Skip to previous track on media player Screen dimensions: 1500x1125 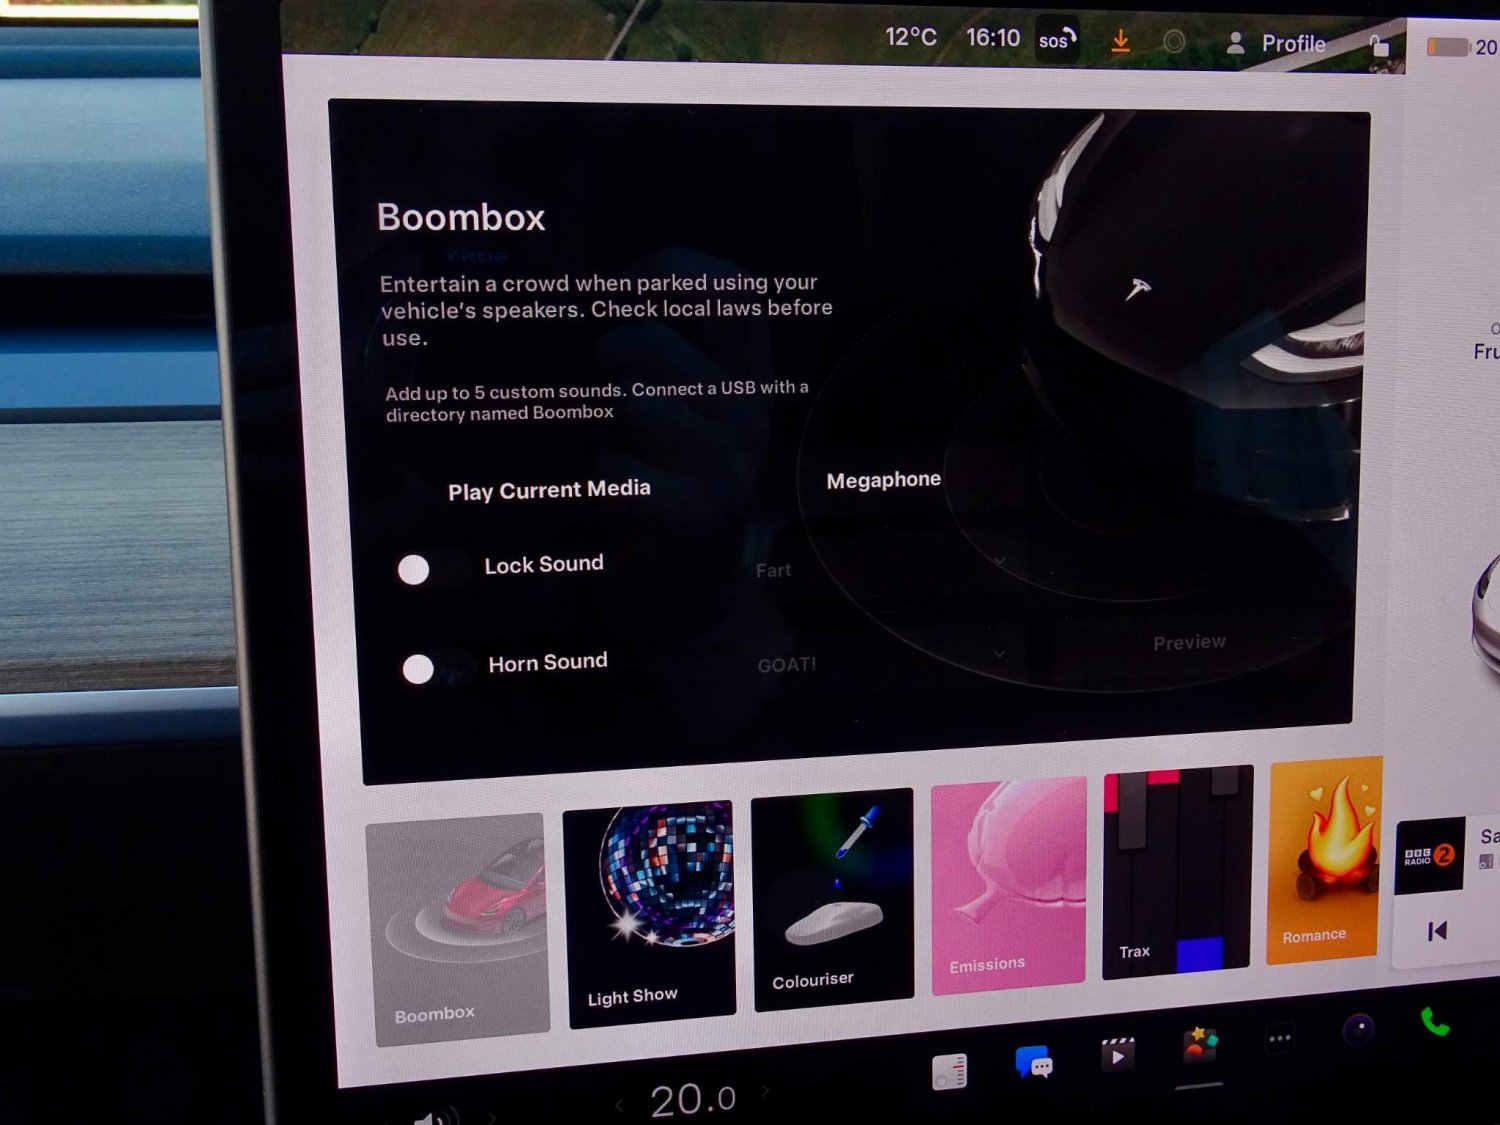click(x=1437, y=931)
